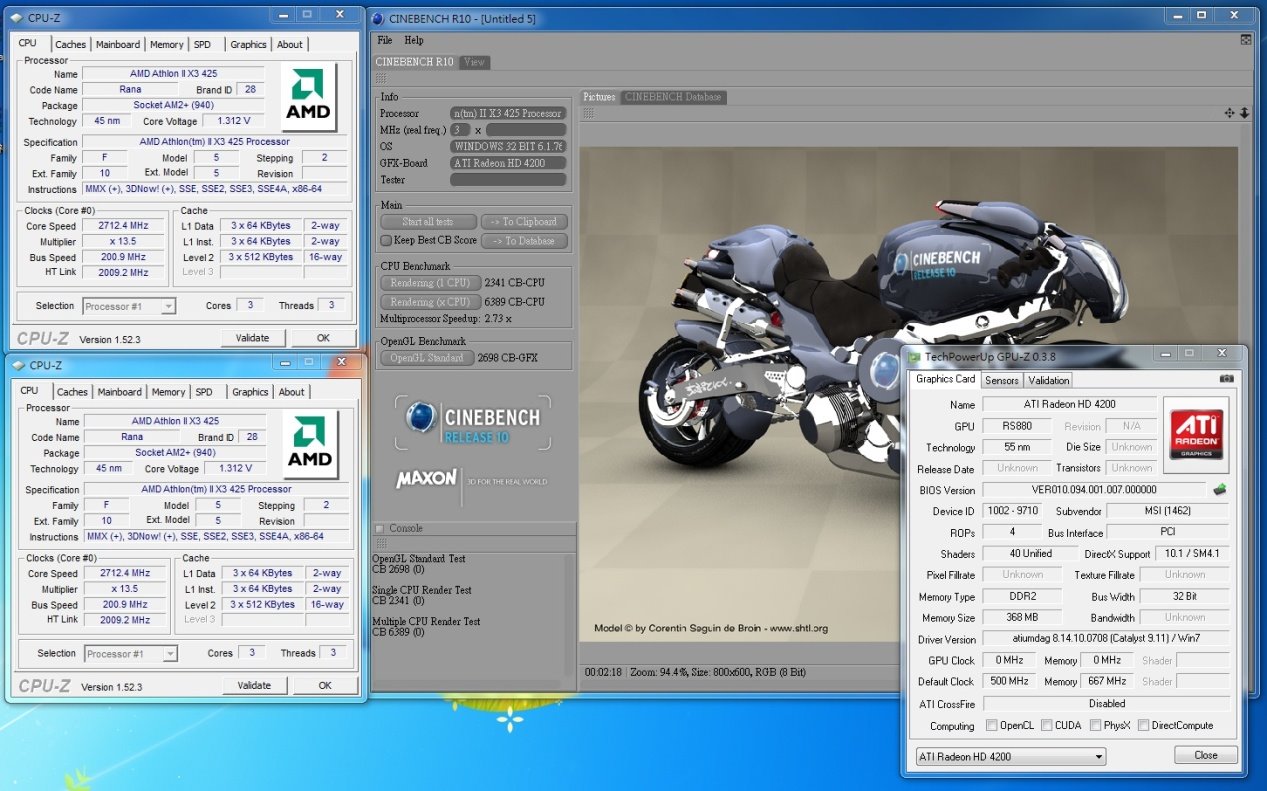Screen dimensions: 1267x791
Task: Click the green BIOS save chip icon
Action: 1220,490
